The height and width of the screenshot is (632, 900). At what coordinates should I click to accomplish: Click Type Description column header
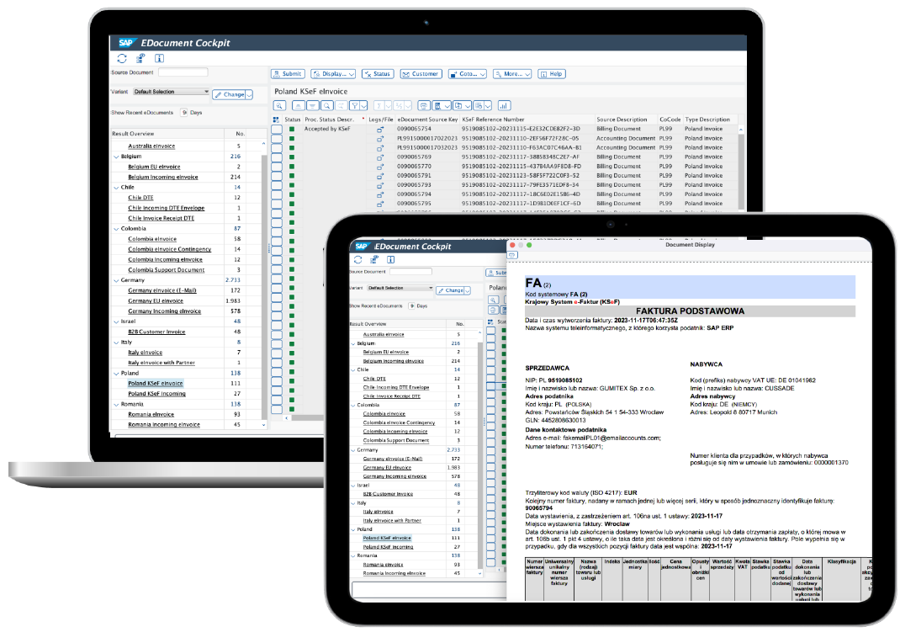(x=708, y=119)
